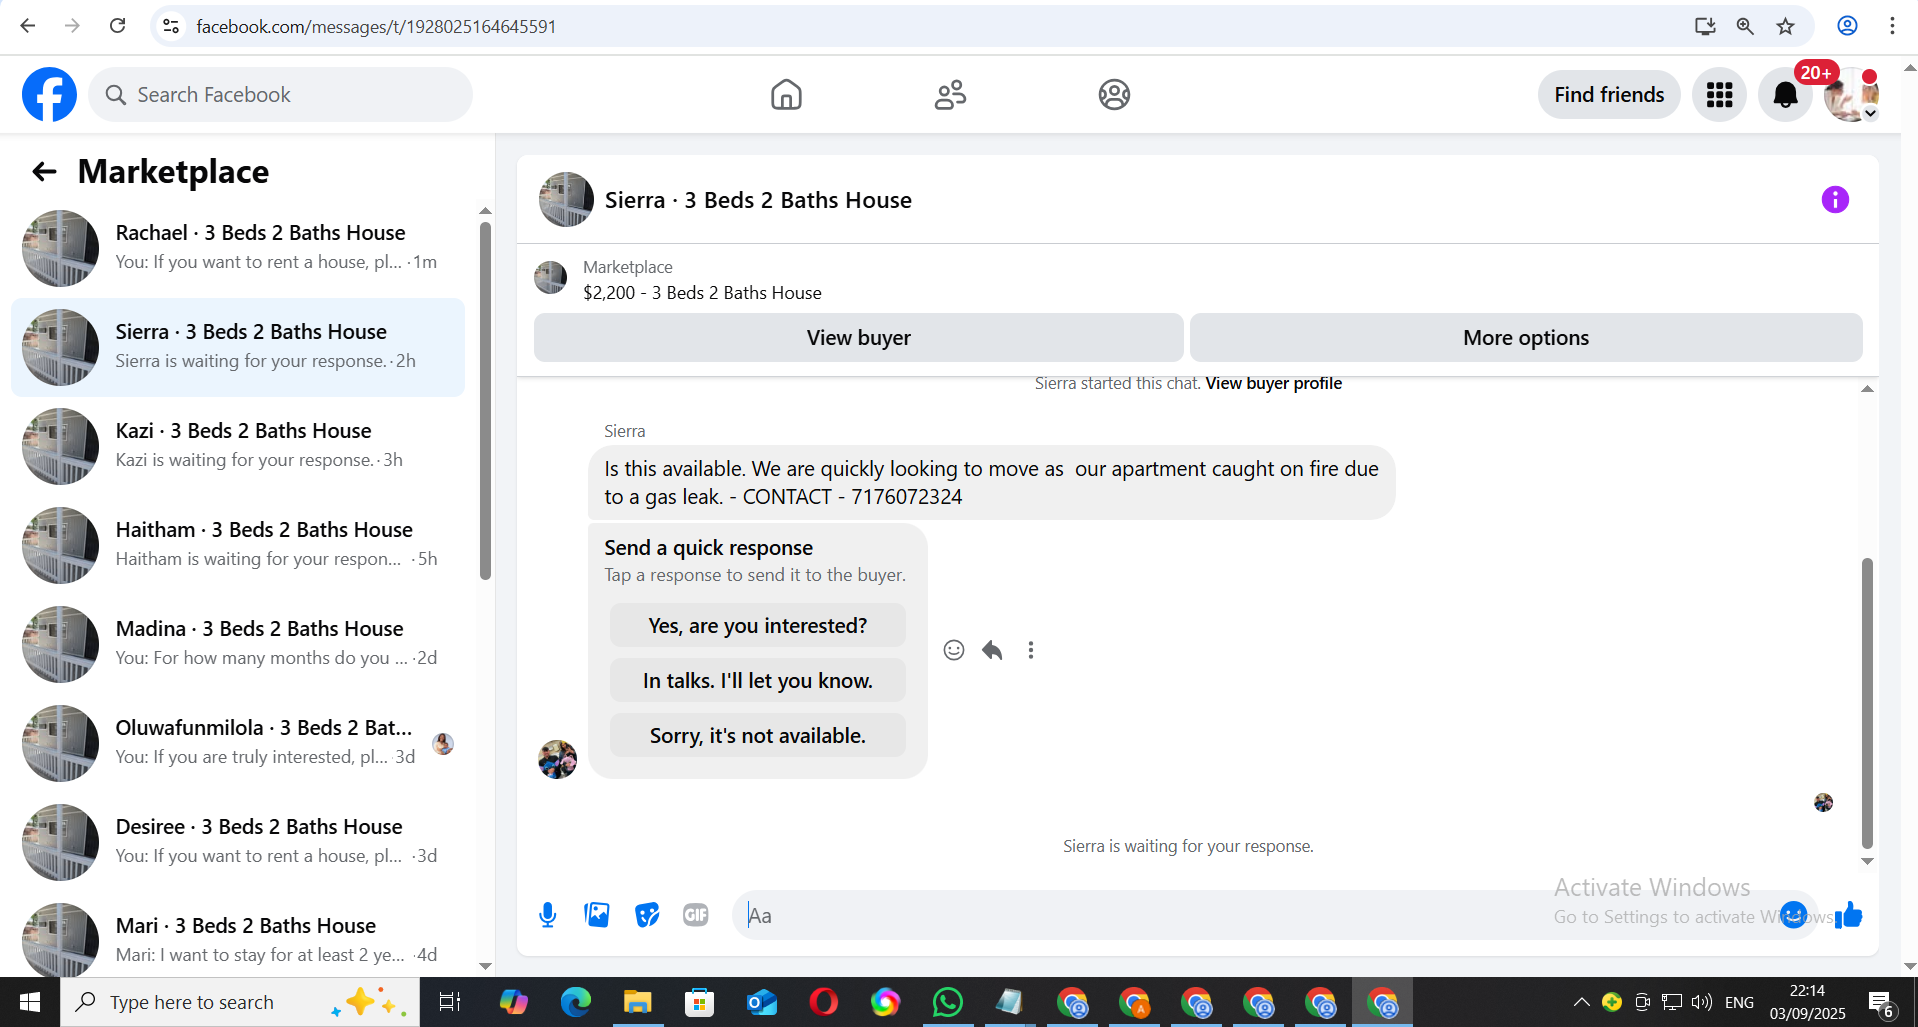Viewport: 1918px width, 1027px height.
Task: Open the Chrome three-dot menu
Action: [1892, 26]
